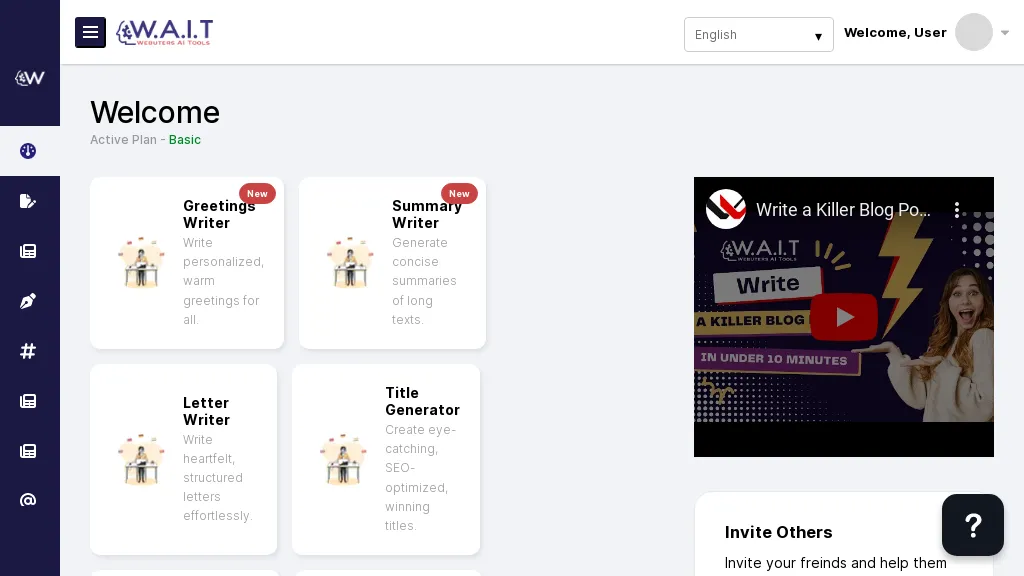Expand the user account caret menu
Screen dimensions: 1024x576
1005,33
